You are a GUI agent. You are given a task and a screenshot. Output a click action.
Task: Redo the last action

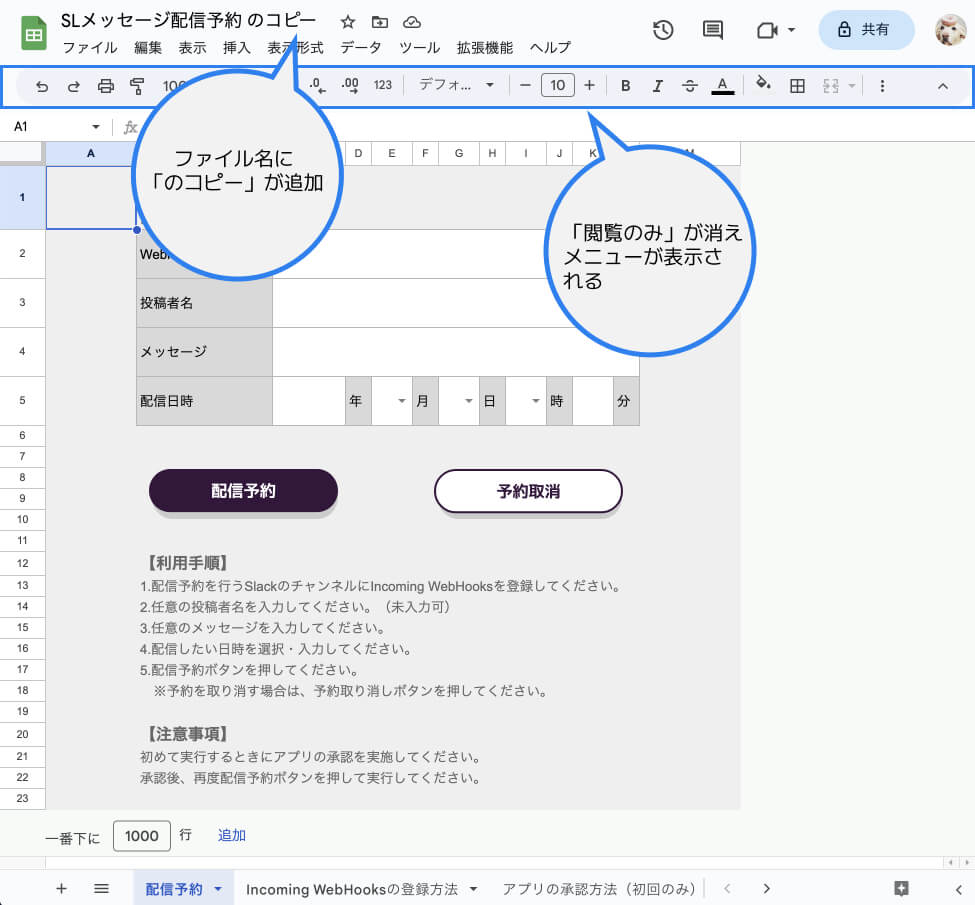73,86
